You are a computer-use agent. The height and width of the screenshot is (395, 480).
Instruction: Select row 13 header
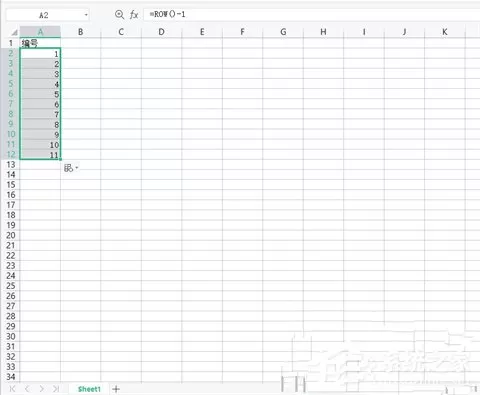pos(11,164)
